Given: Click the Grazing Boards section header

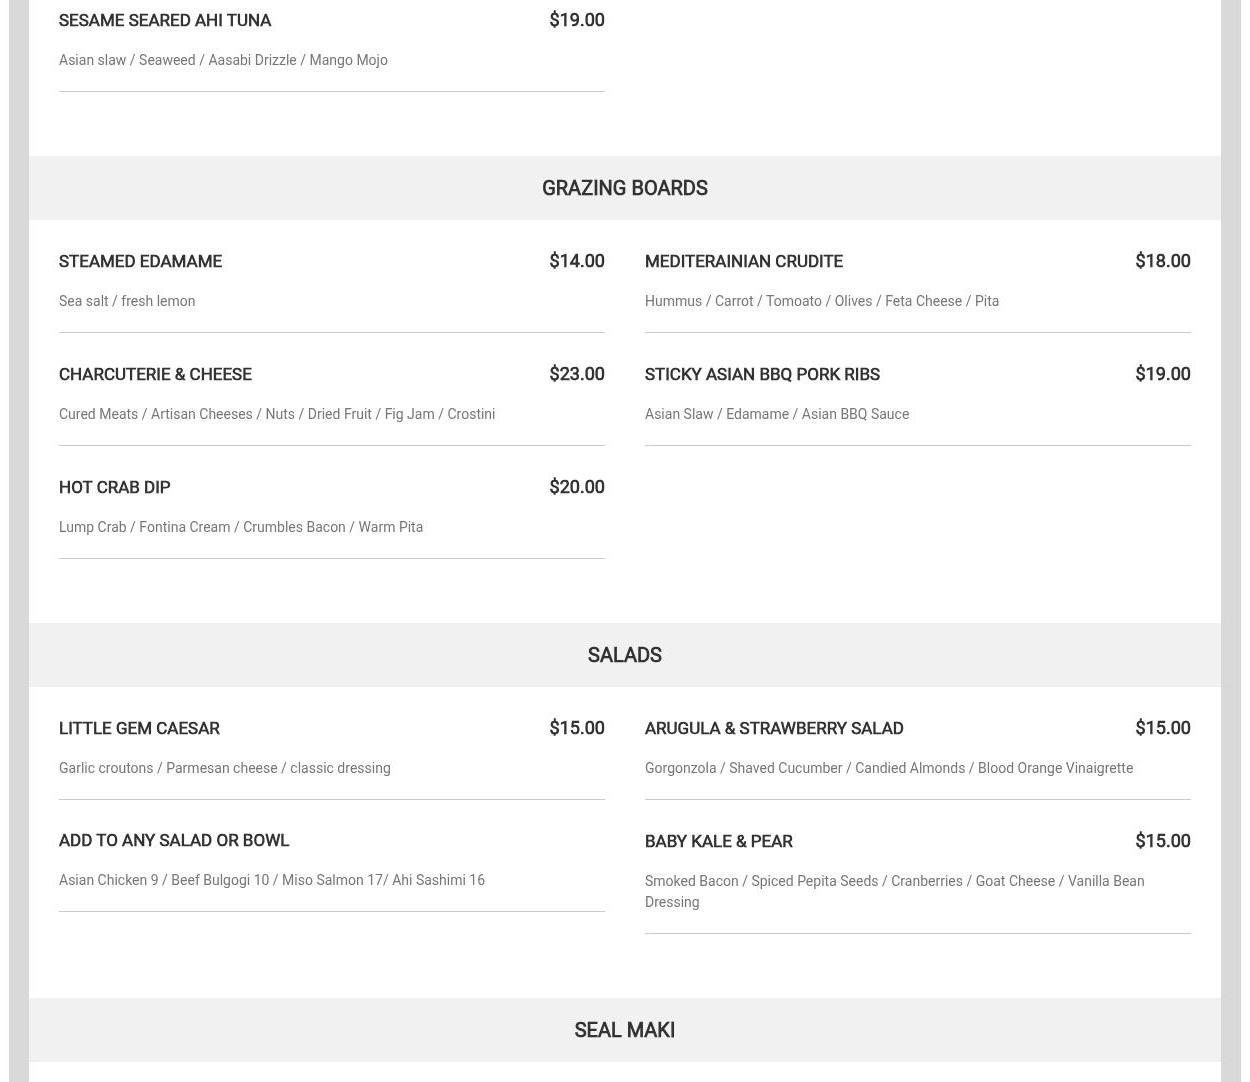Looking at the screenshot, I should click(x=624, y=188).
